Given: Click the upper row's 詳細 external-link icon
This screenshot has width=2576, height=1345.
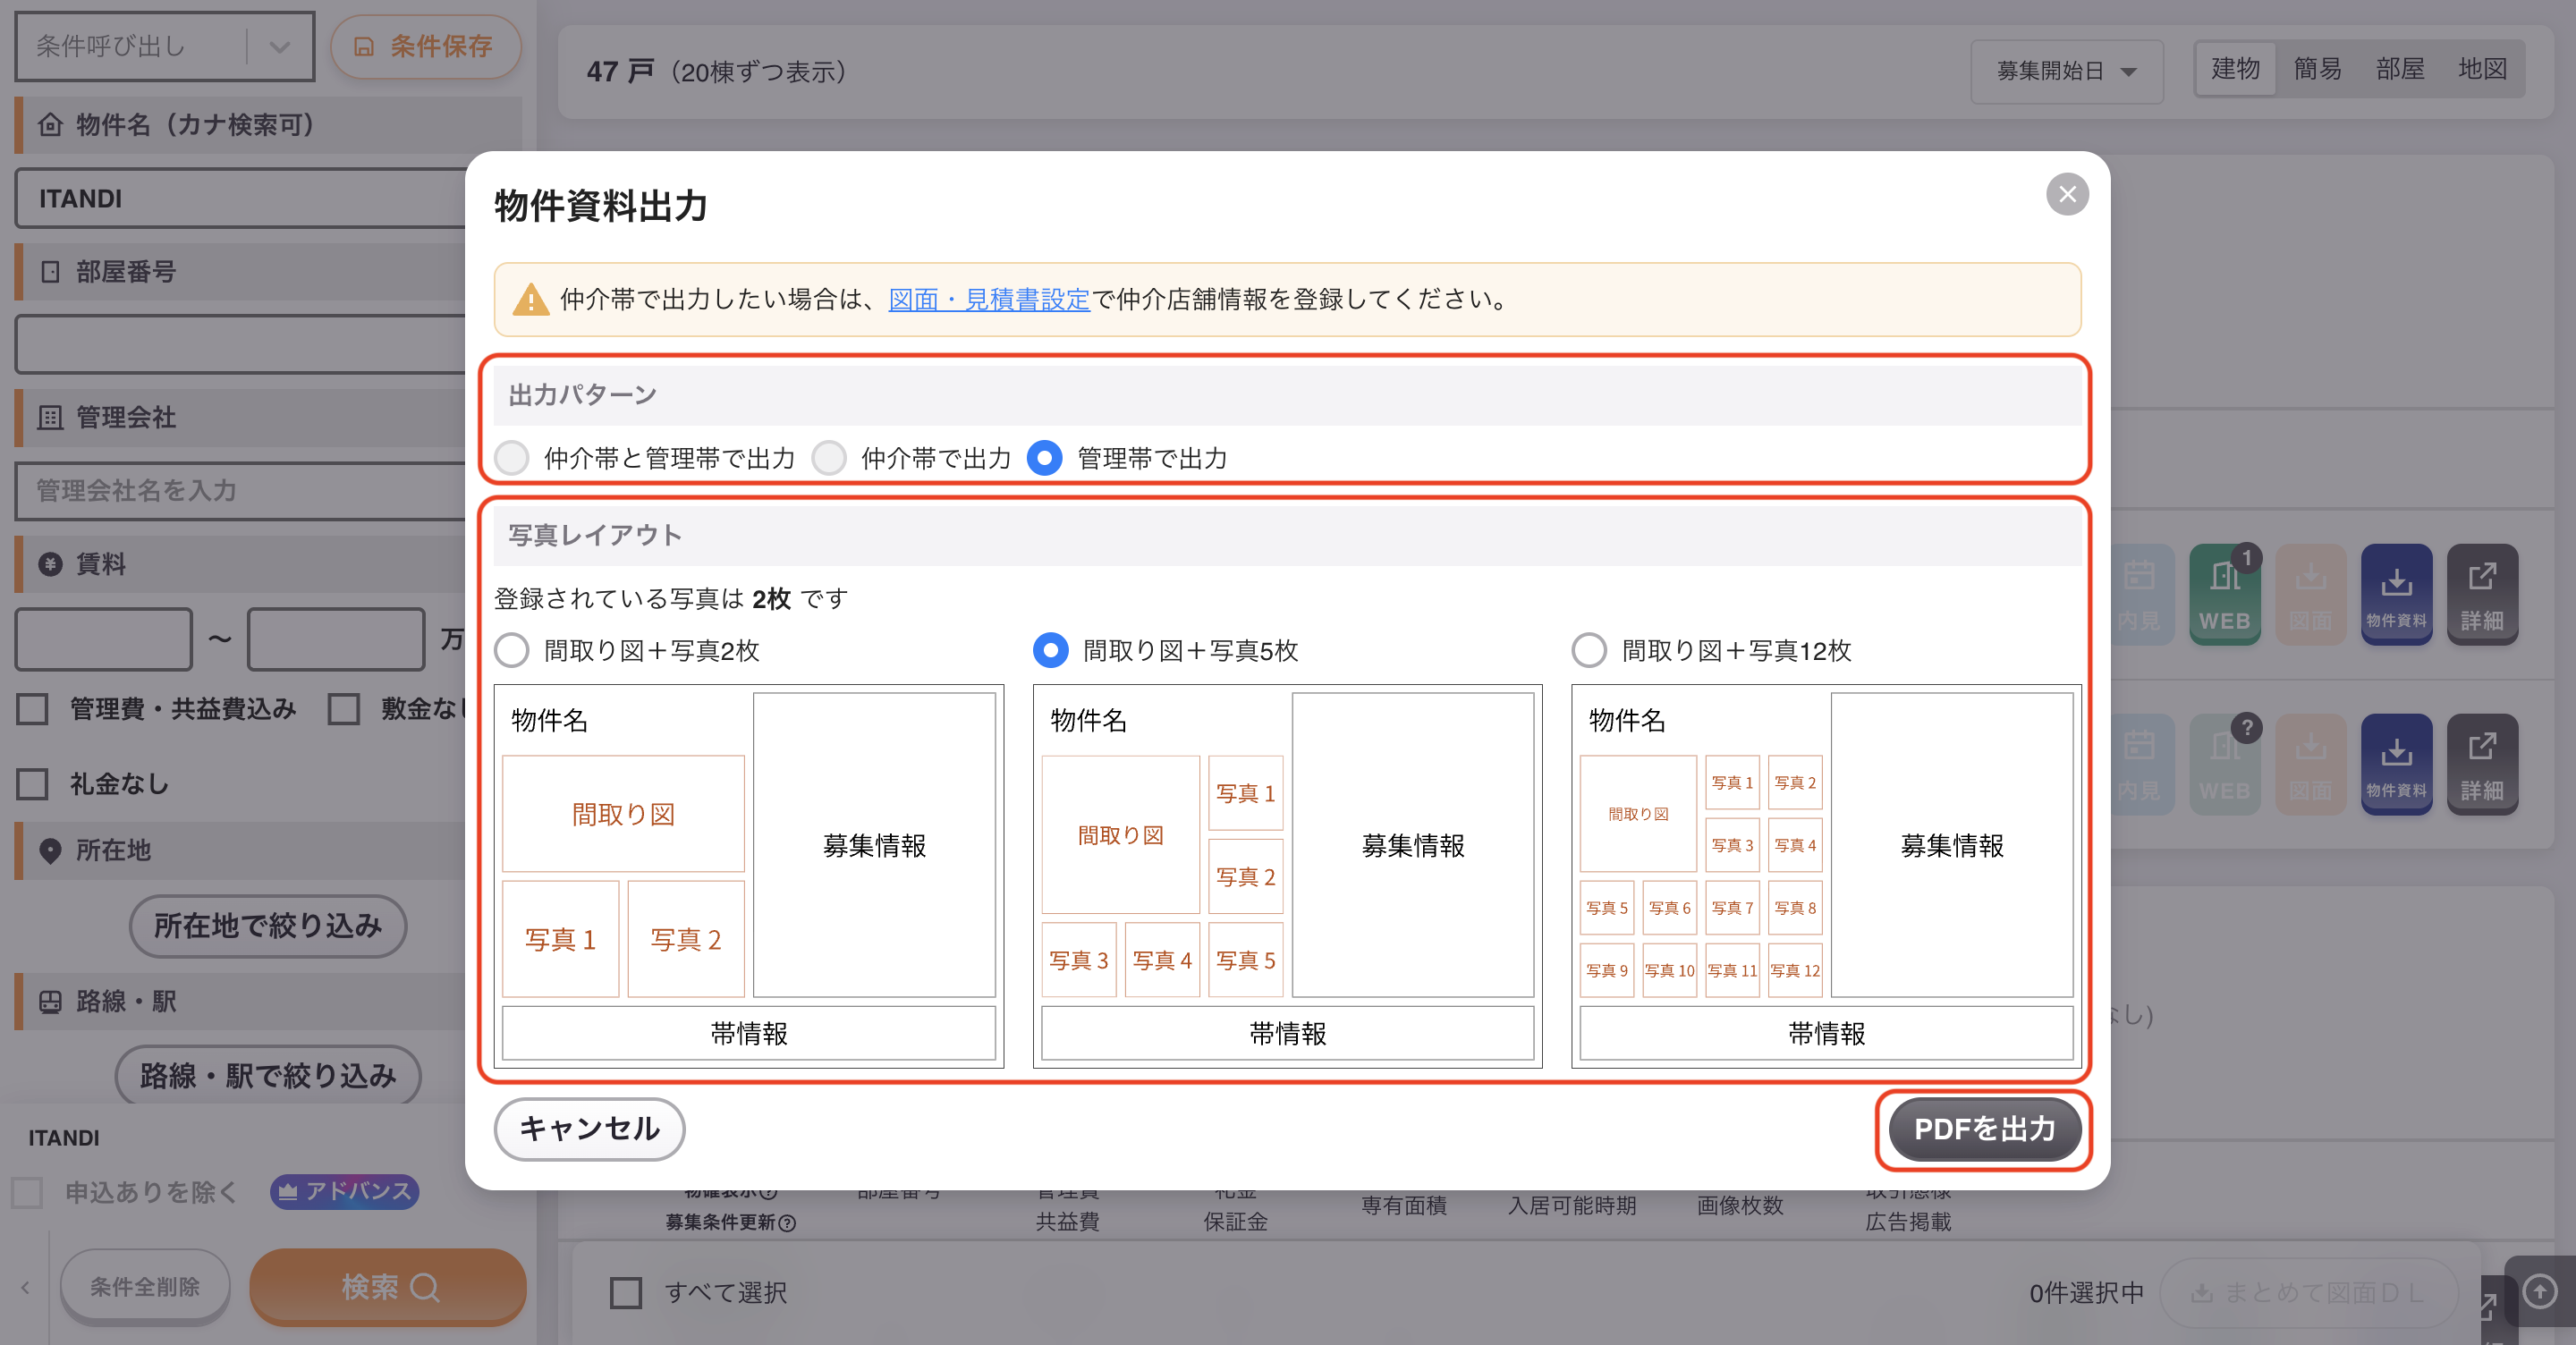Looking at the screenshot, I should coord(2482,594).
